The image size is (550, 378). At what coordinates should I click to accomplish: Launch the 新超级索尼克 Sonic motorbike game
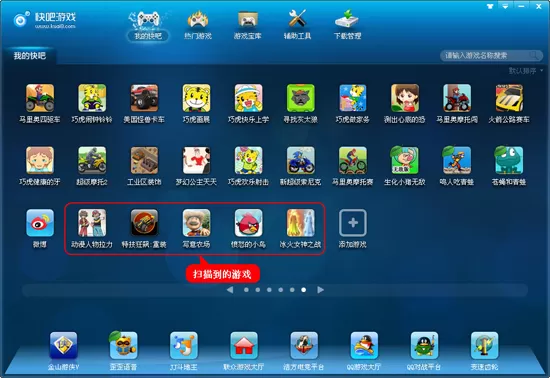(301, 161)
